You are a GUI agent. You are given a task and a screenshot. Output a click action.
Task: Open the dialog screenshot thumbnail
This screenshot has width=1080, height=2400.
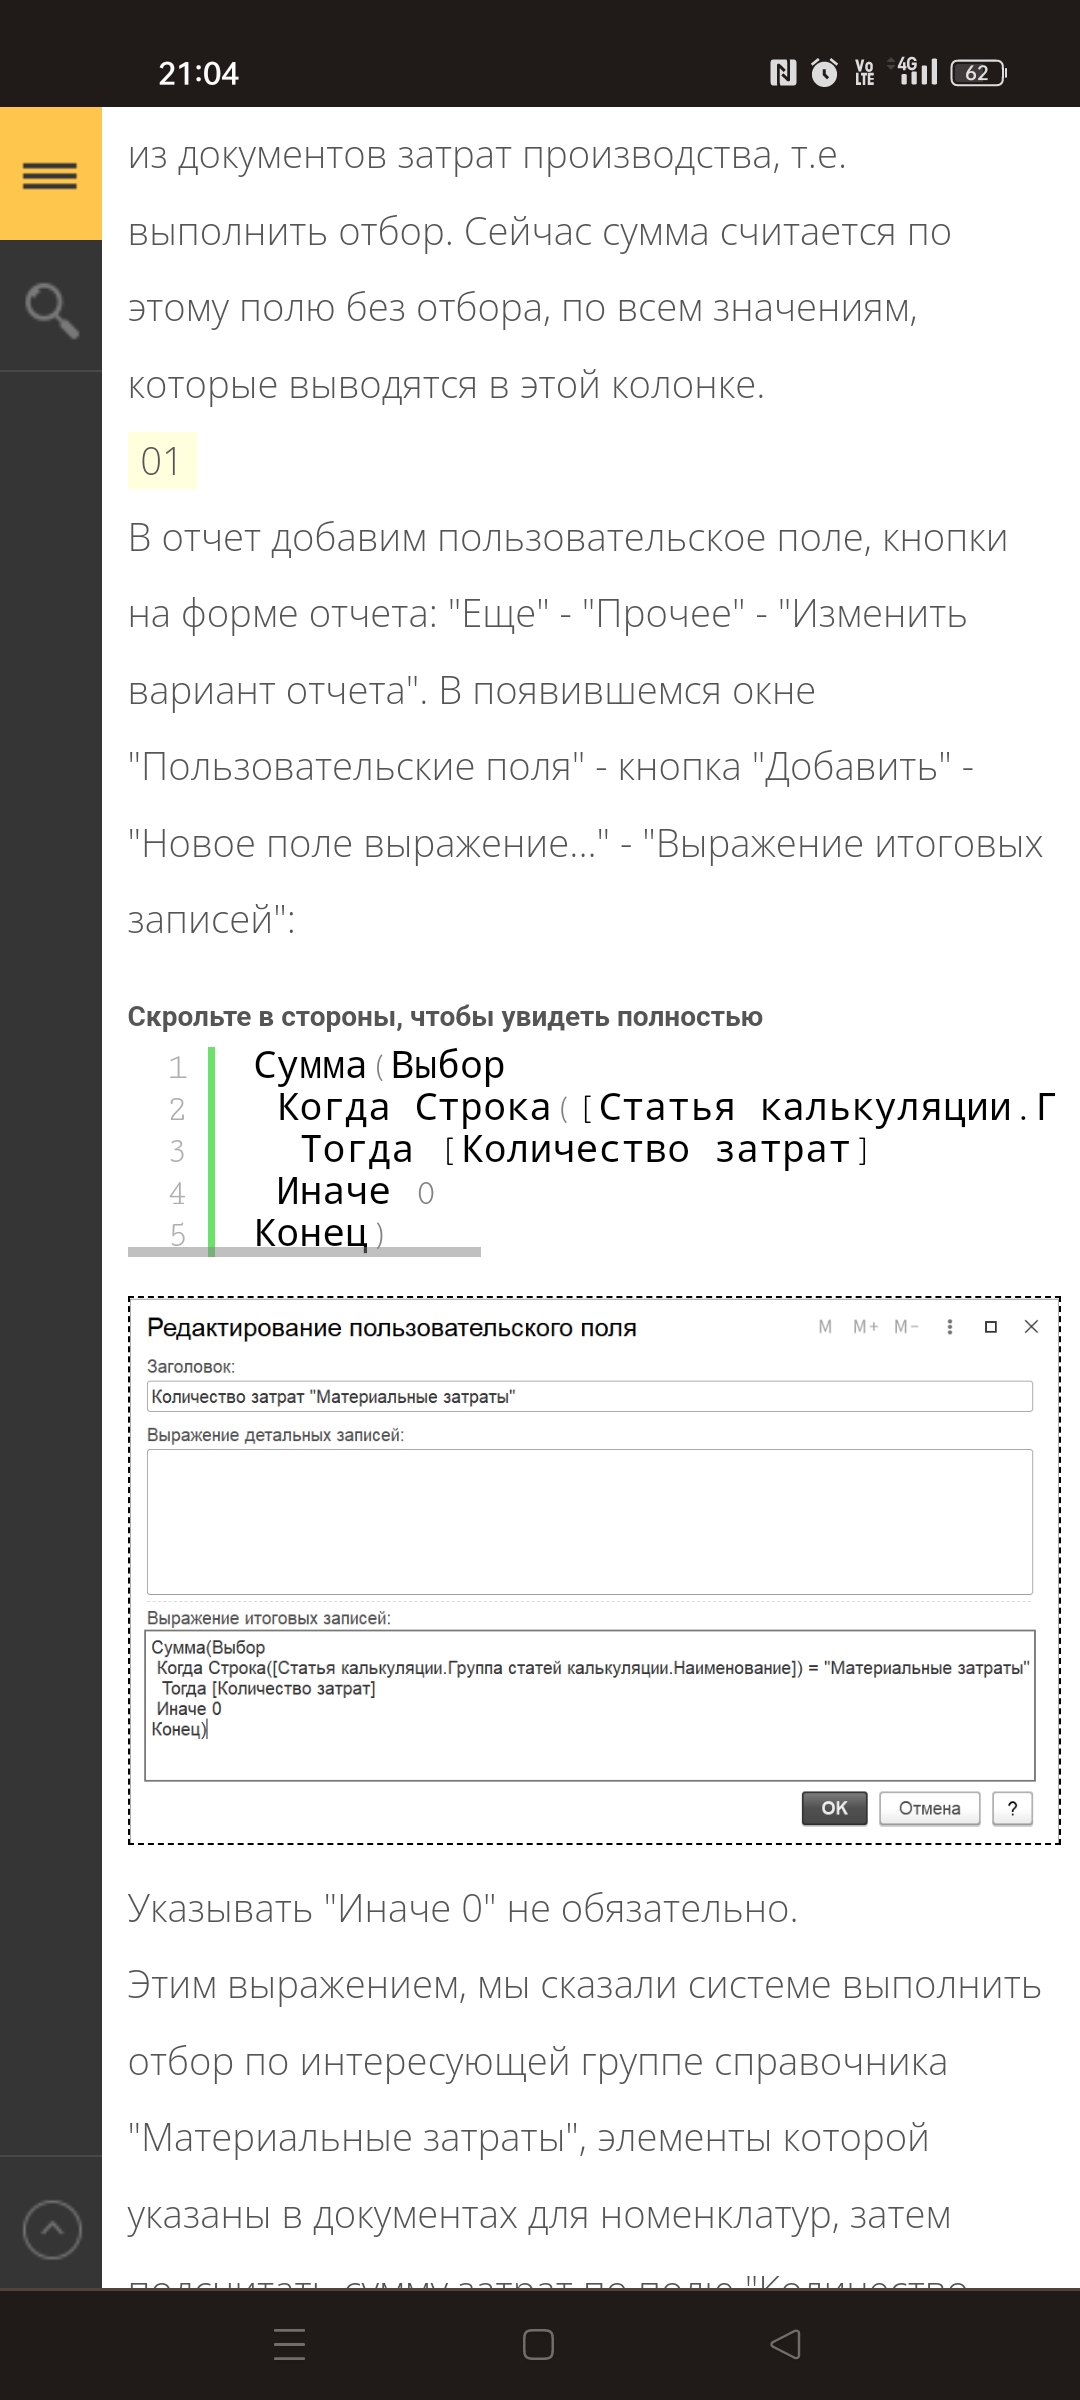594,1570
